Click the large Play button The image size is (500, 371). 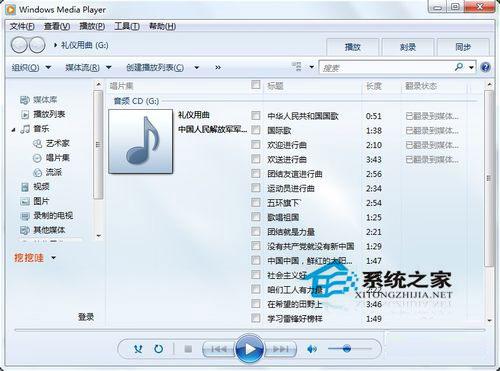click(x=249, y=349)
